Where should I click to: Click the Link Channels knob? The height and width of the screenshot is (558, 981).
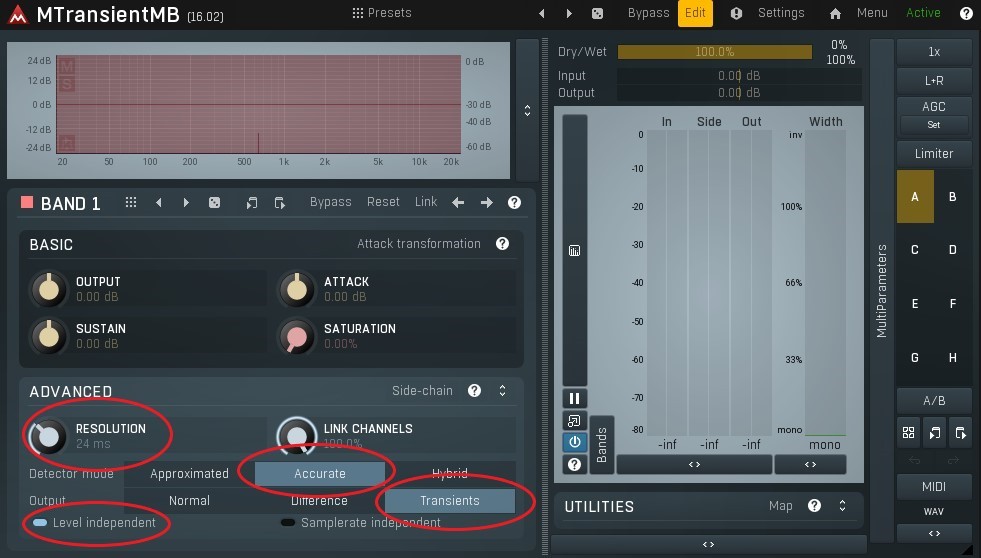click(x=297, y=436)
